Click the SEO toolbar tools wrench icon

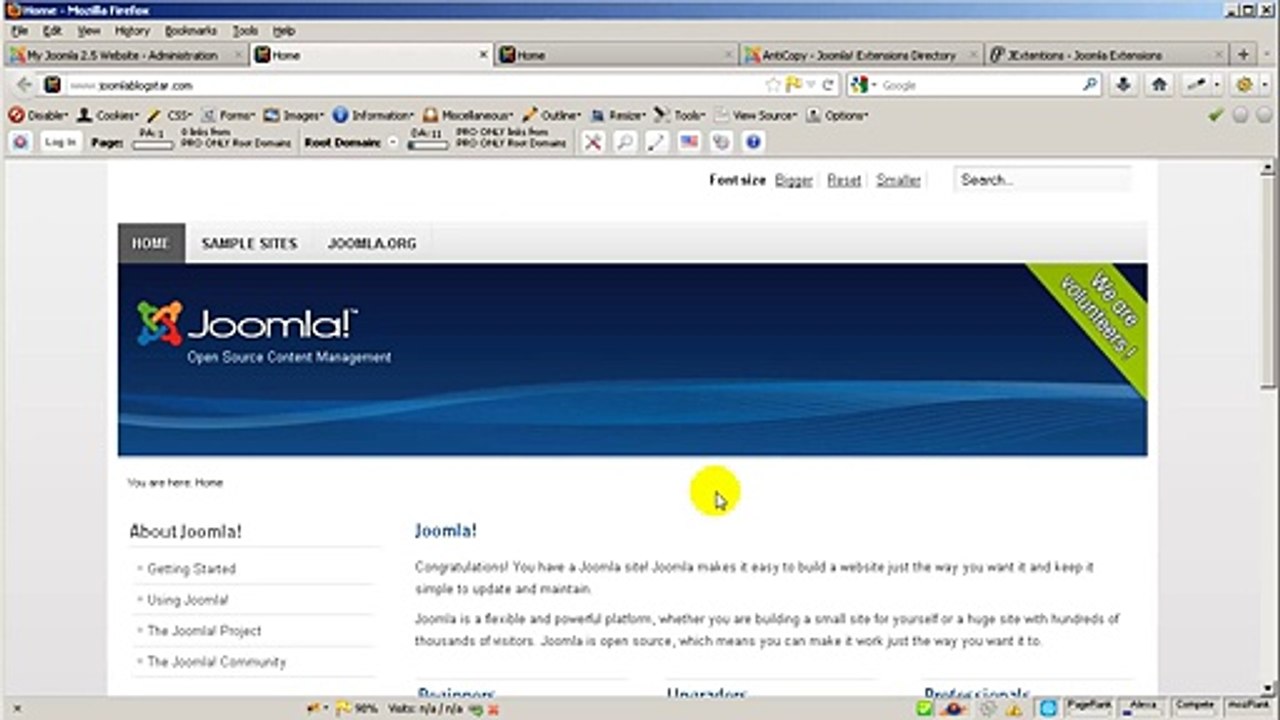coord(593,142)
